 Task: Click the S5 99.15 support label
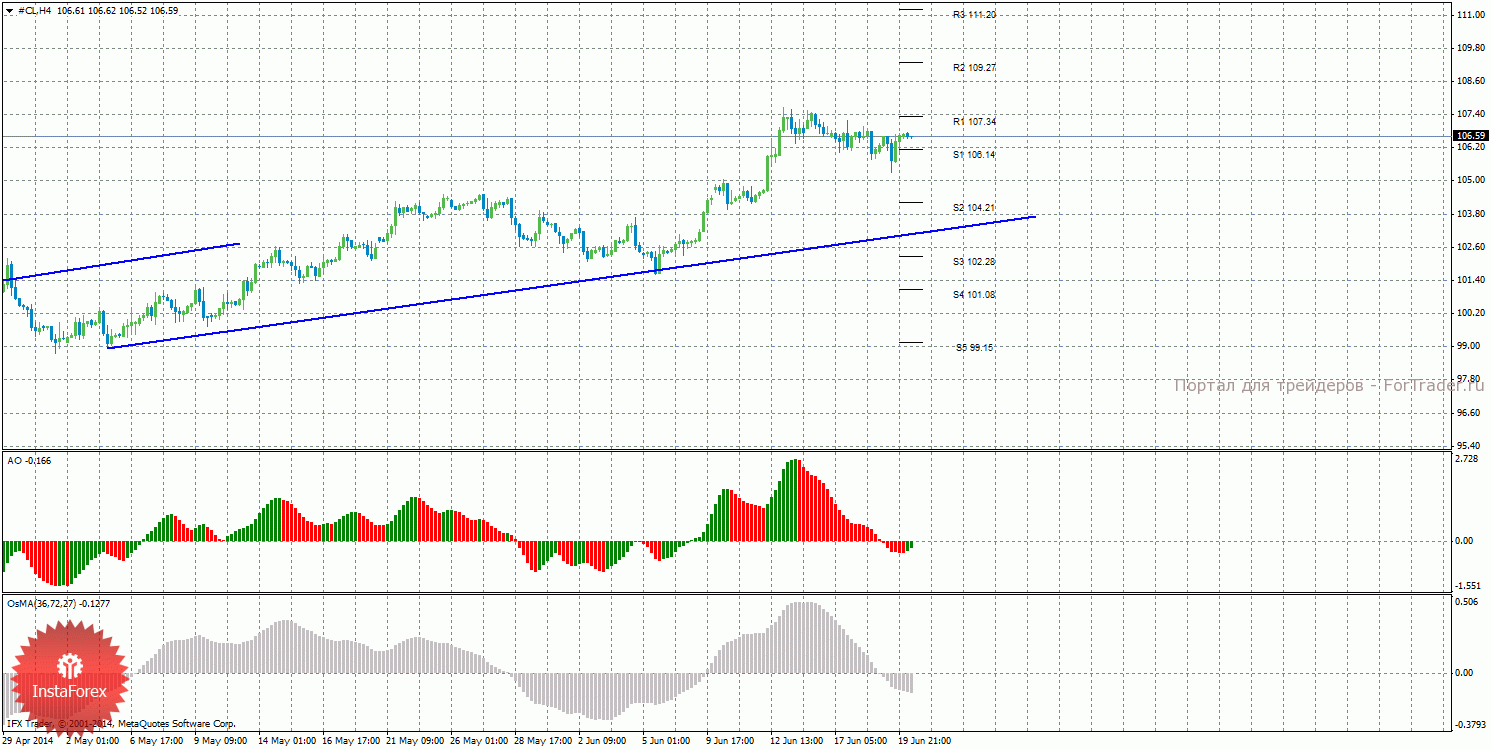pos(974,348)
